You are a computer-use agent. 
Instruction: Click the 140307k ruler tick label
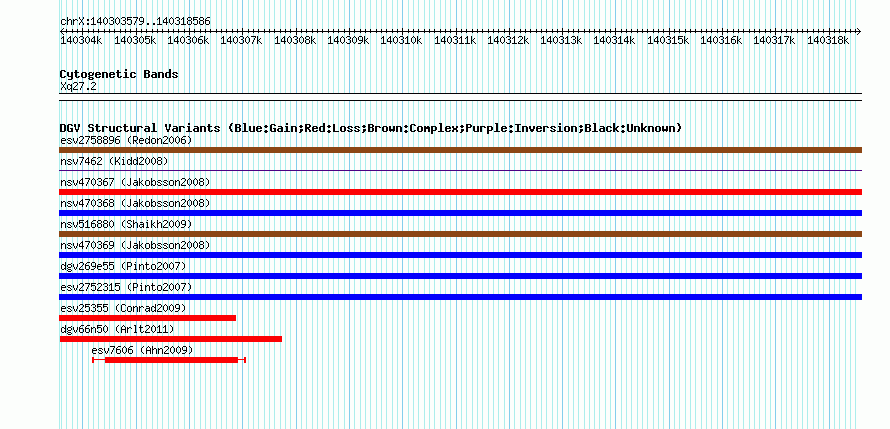[x=241, y=40]
